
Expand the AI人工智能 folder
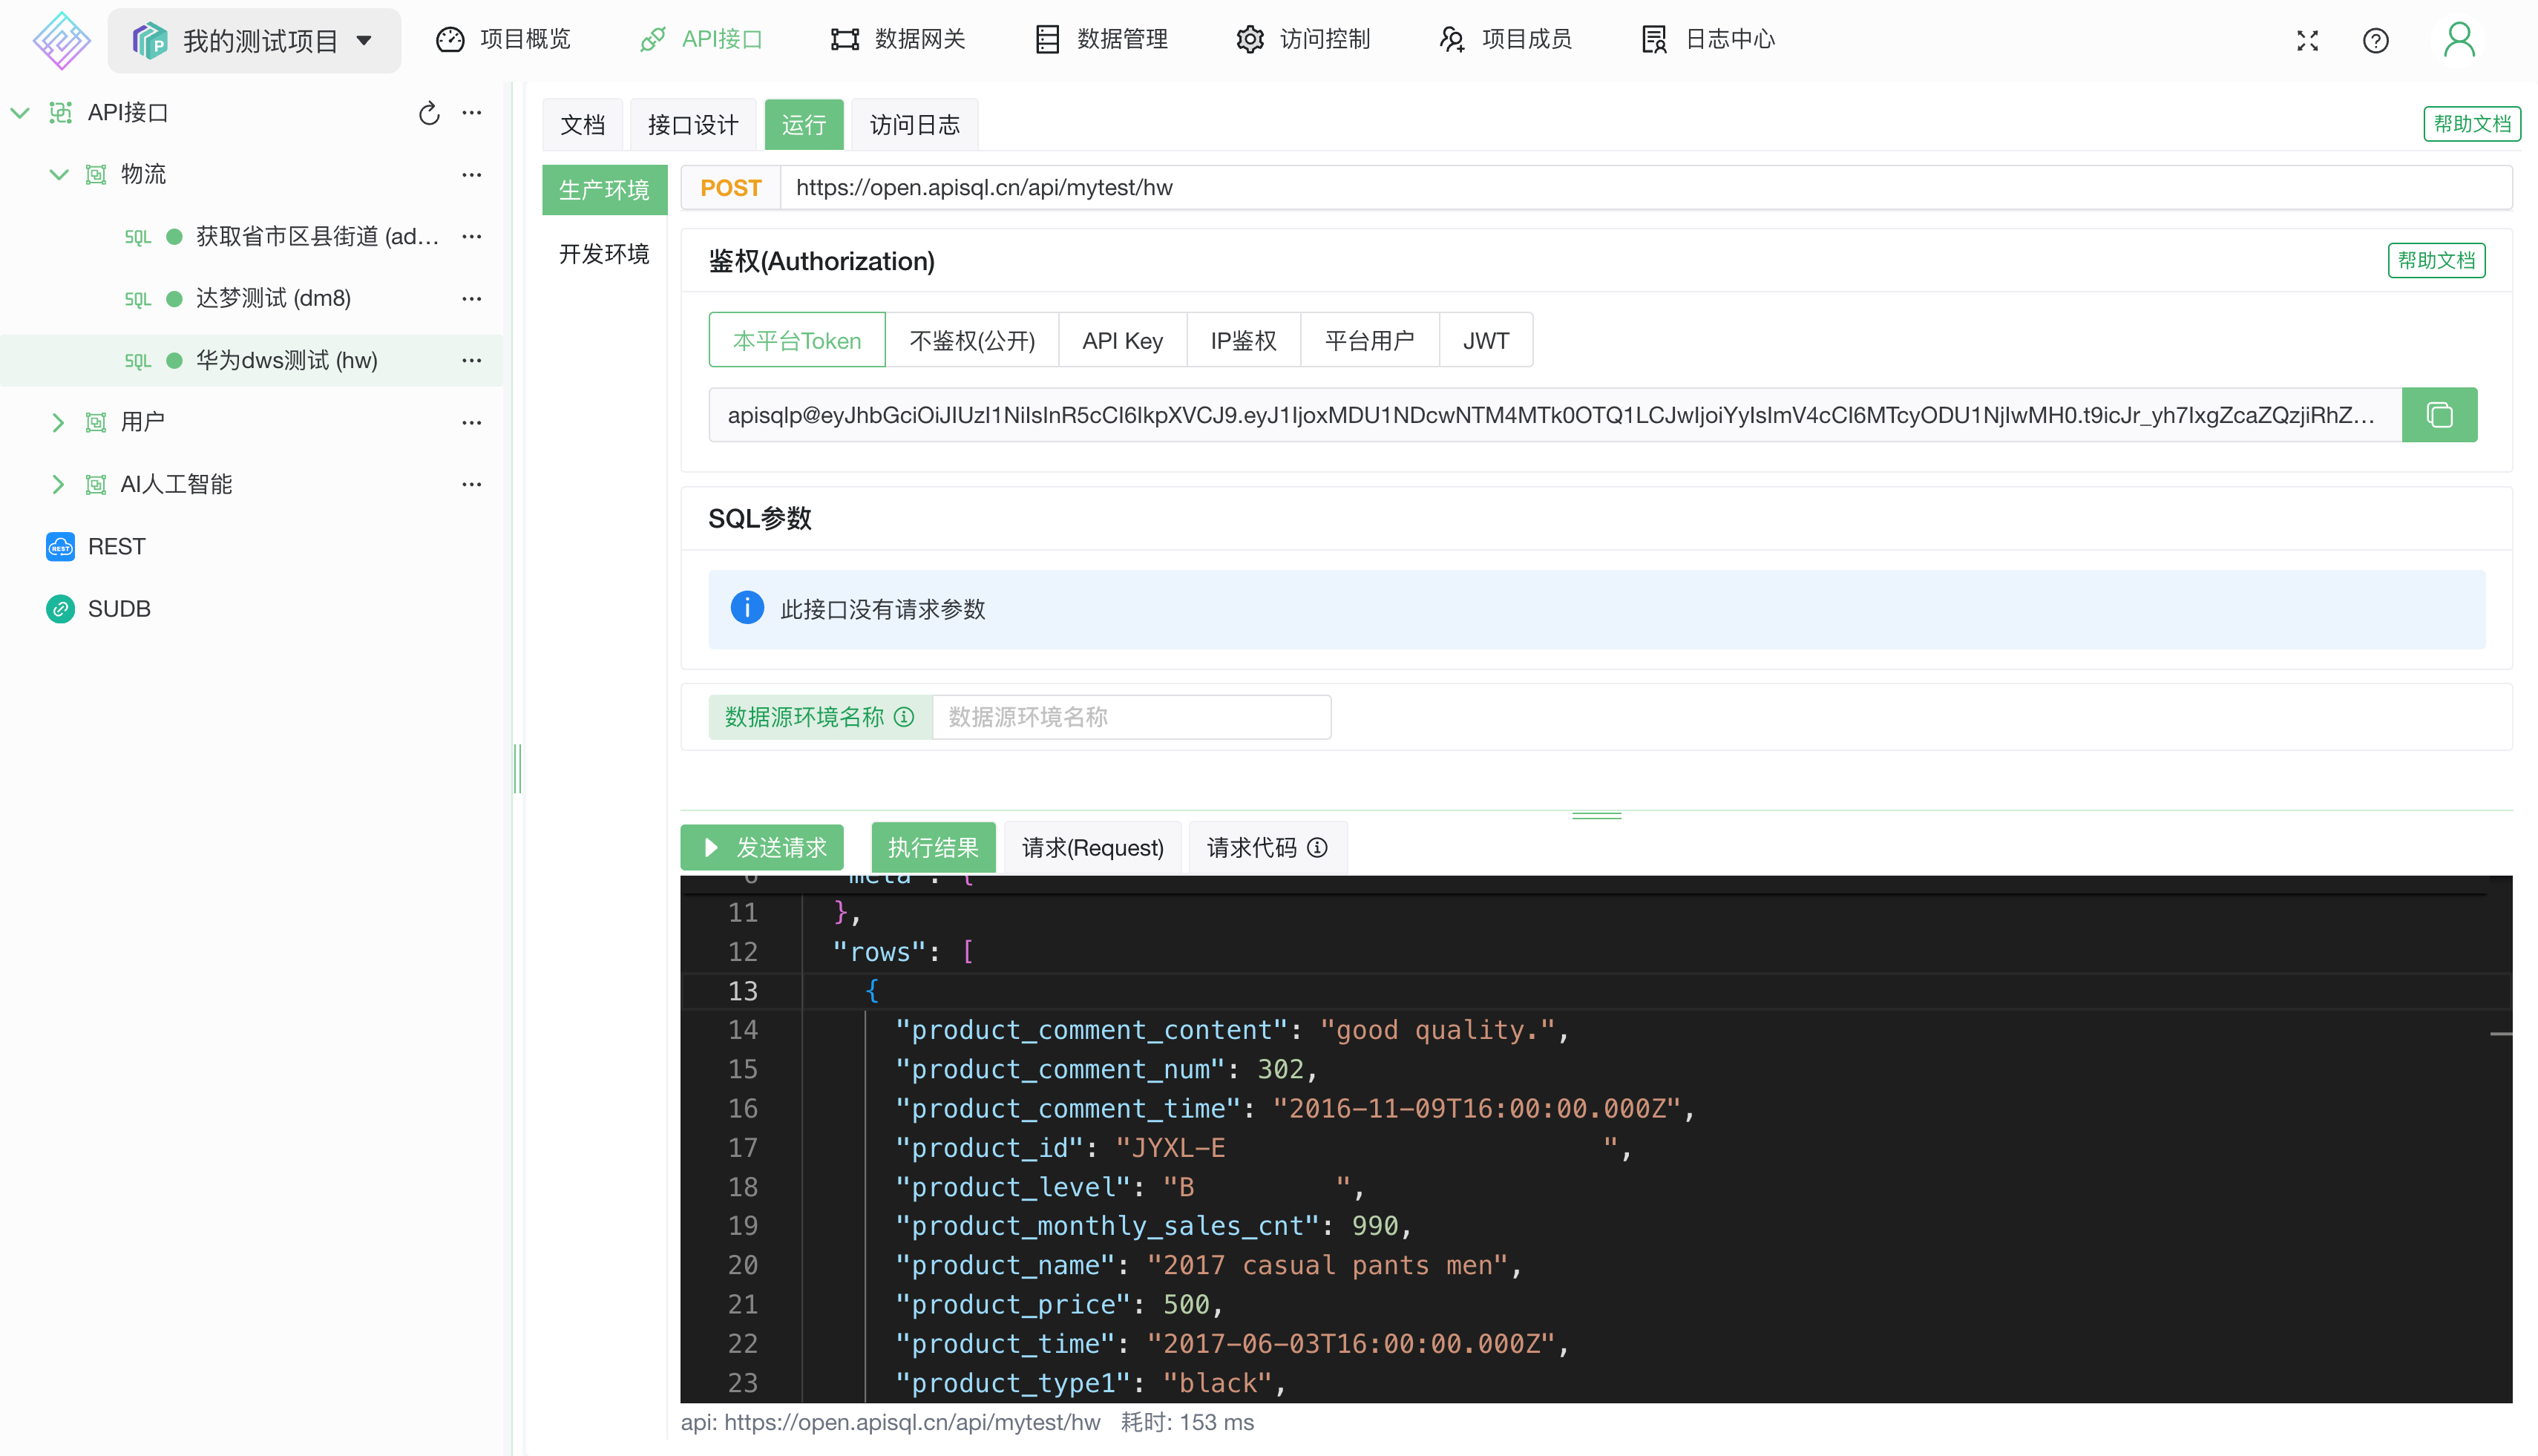coord(58,485)
